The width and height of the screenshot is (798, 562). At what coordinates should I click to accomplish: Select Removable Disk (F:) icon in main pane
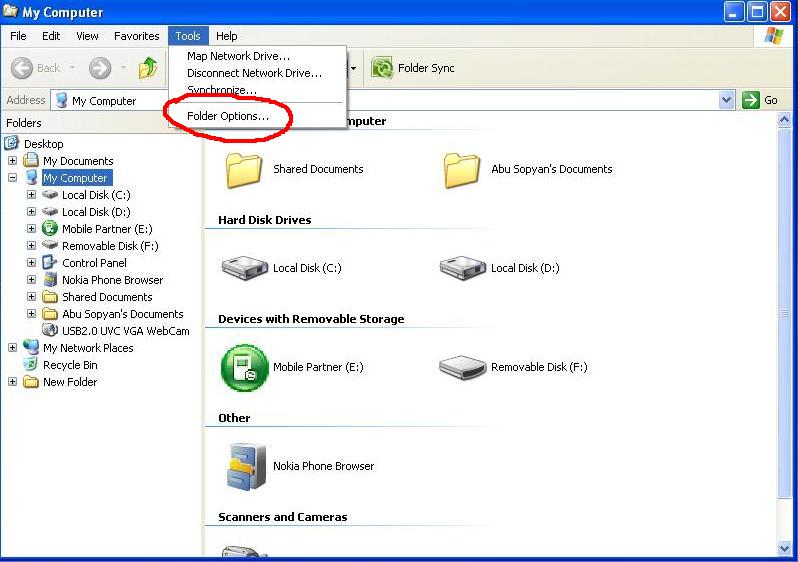click(462, 368)
